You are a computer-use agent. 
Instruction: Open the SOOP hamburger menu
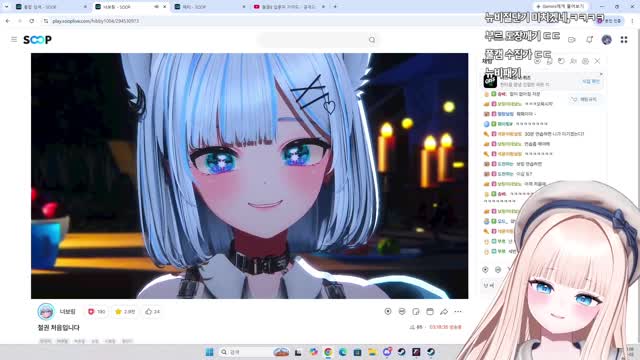(14, 40)
